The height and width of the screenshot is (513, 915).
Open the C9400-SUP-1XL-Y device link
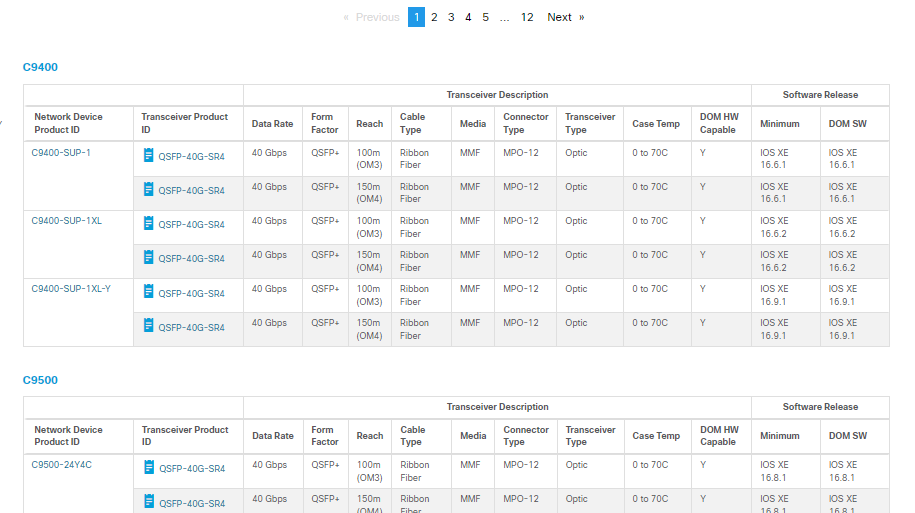click(x=71, y=289)
